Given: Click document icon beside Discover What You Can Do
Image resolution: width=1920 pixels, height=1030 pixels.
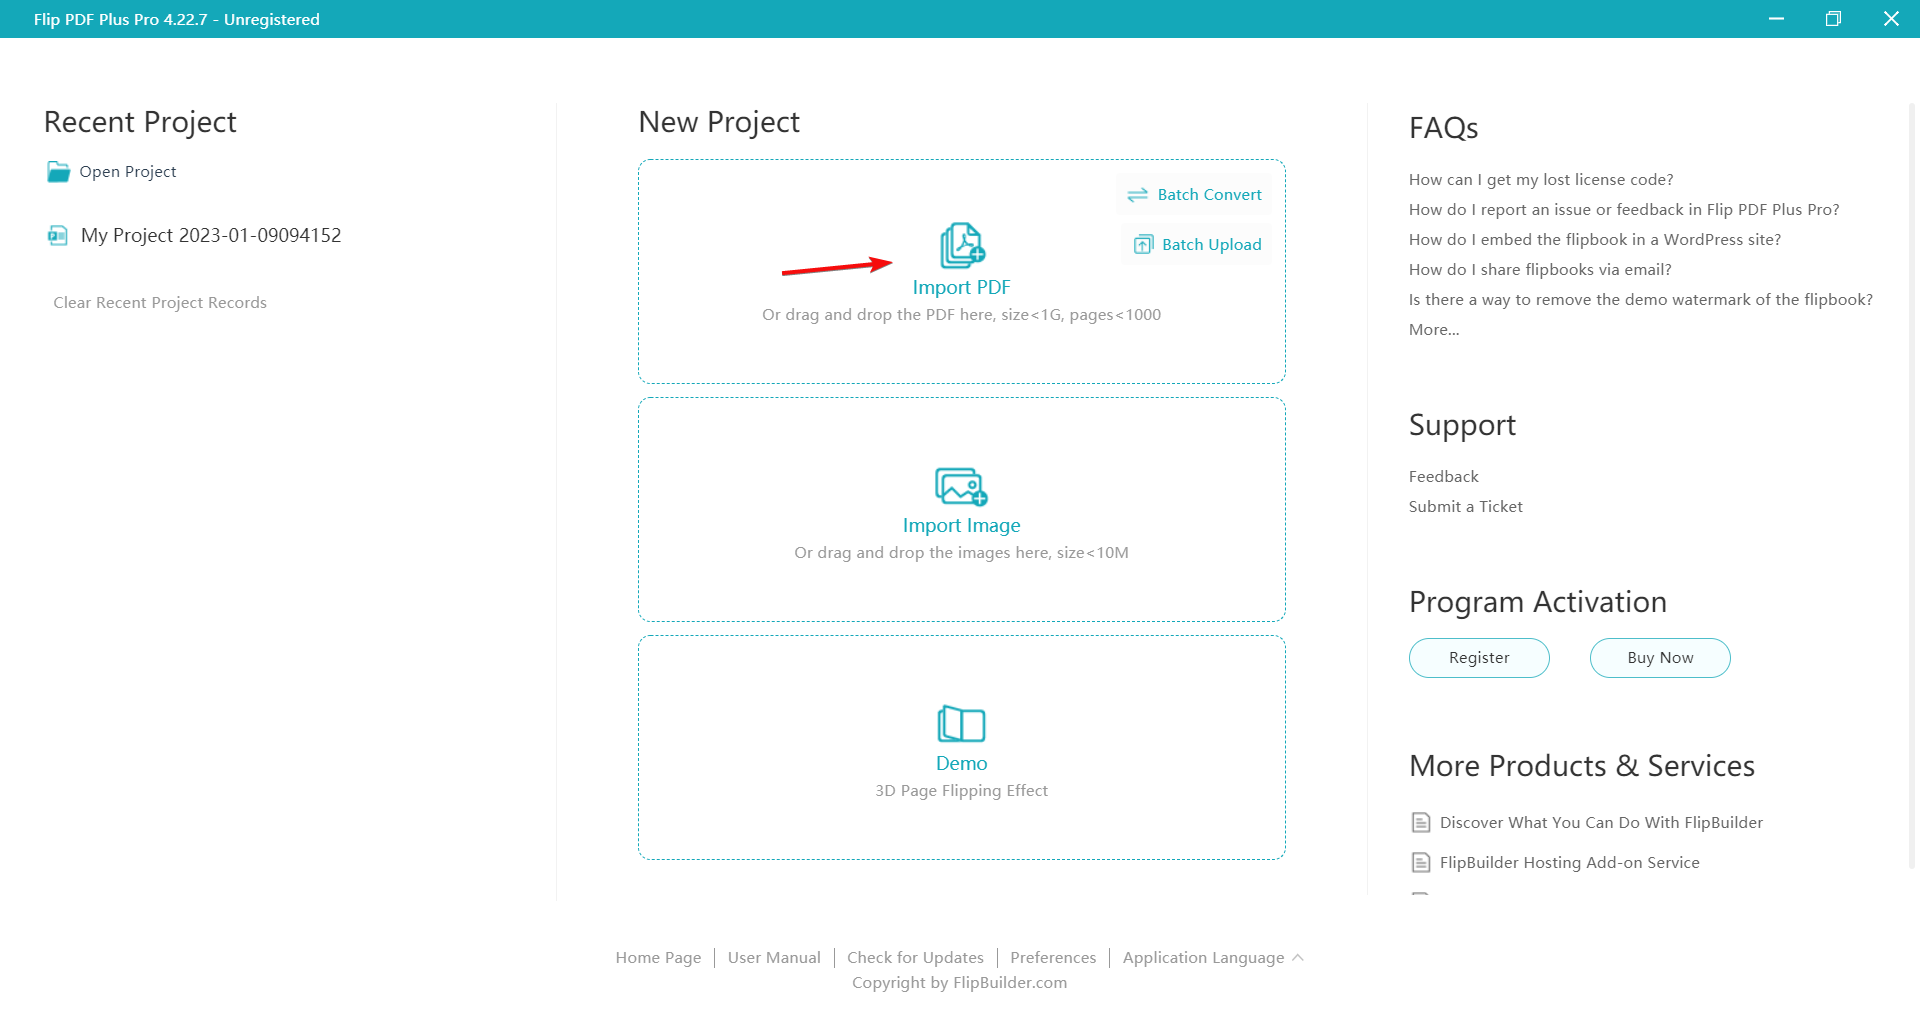Looking at the screenshot, I should (1420, 822).
